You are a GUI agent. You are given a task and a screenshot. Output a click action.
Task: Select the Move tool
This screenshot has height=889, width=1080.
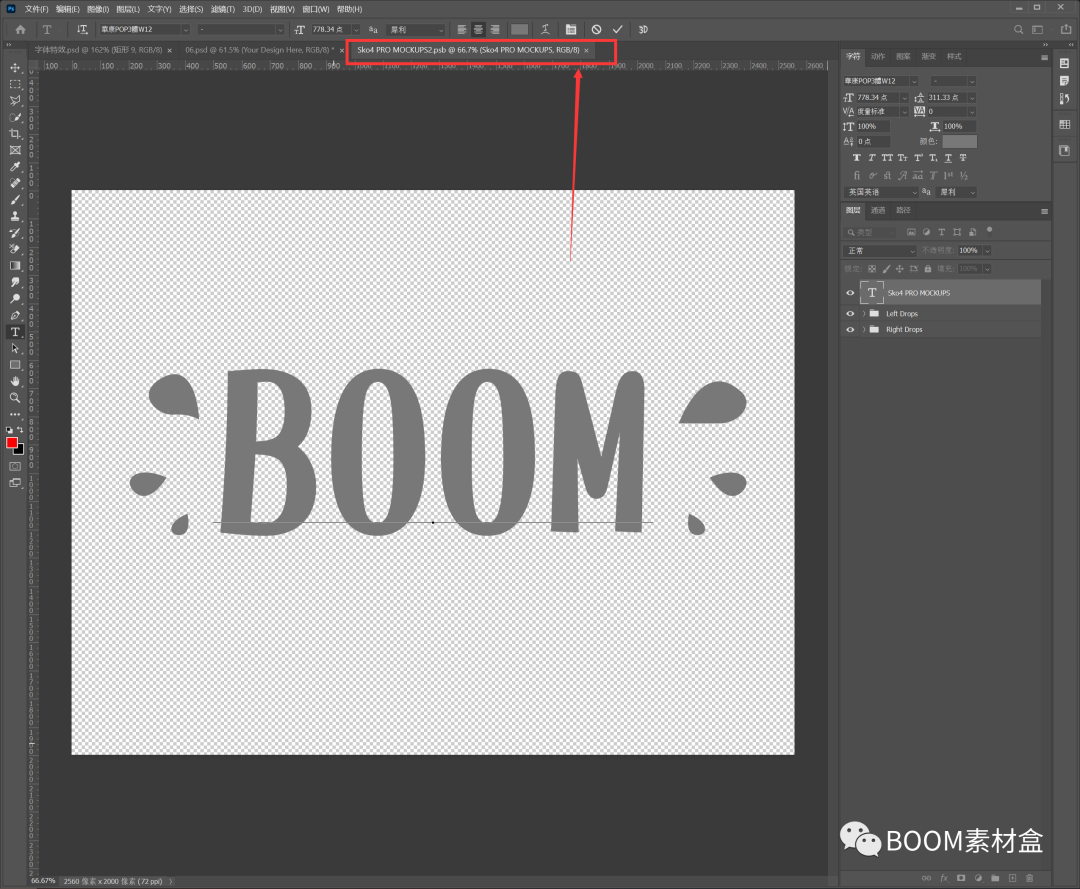(x=15, y=68)
